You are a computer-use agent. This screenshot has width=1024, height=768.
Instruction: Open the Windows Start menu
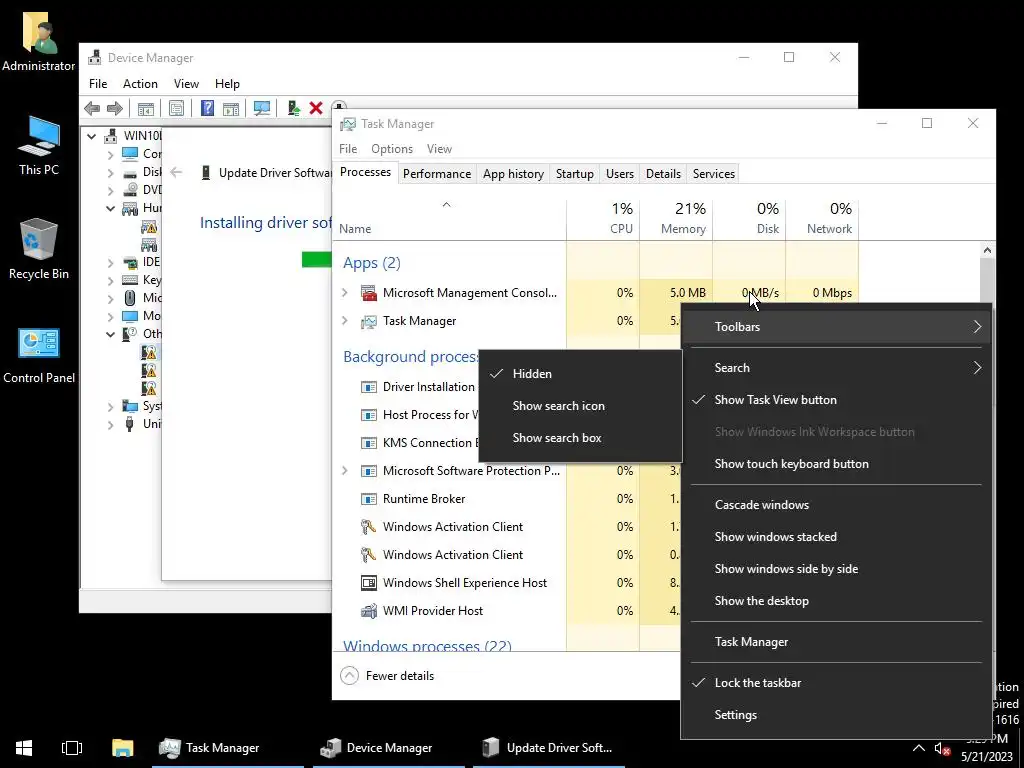pyautogui.click(x=24, y=748)
